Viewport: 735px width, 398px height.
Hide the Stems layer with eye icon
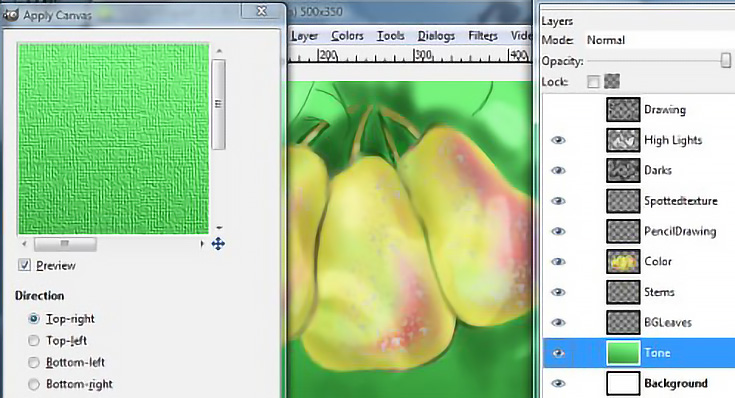tap(558, 292)
